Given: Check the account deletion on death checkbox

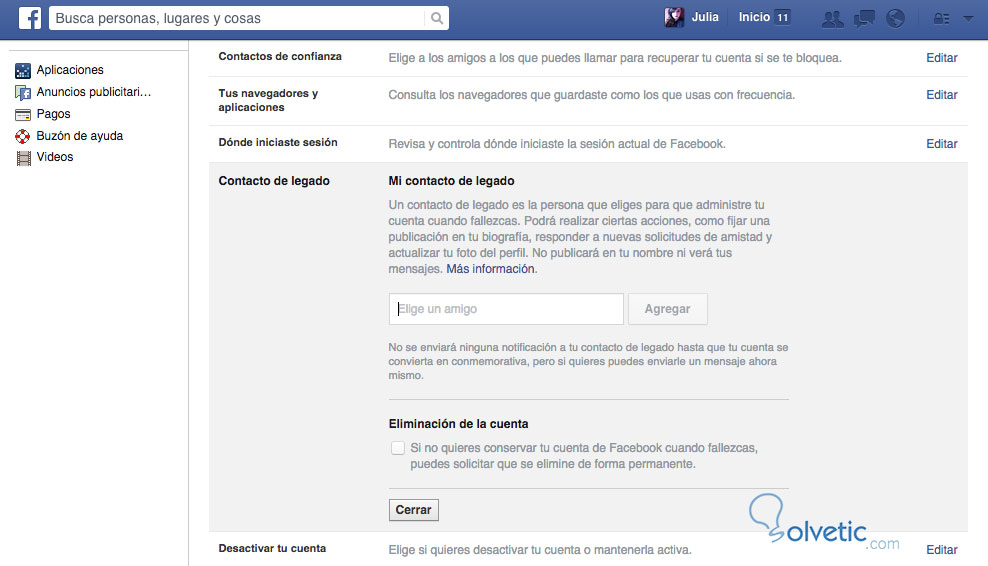Looking at the screenshot, I should [398, 448].
